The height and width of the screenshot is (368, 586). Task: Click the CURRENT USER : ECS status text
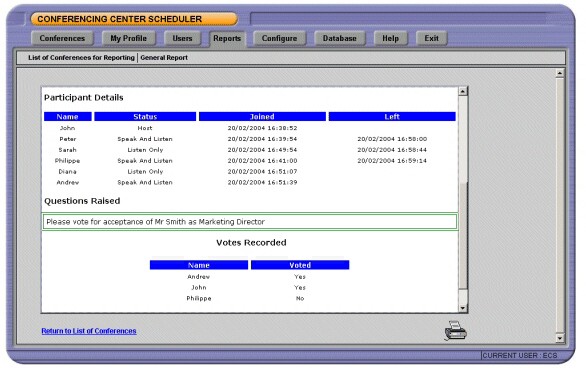click(x=520, y=355)
